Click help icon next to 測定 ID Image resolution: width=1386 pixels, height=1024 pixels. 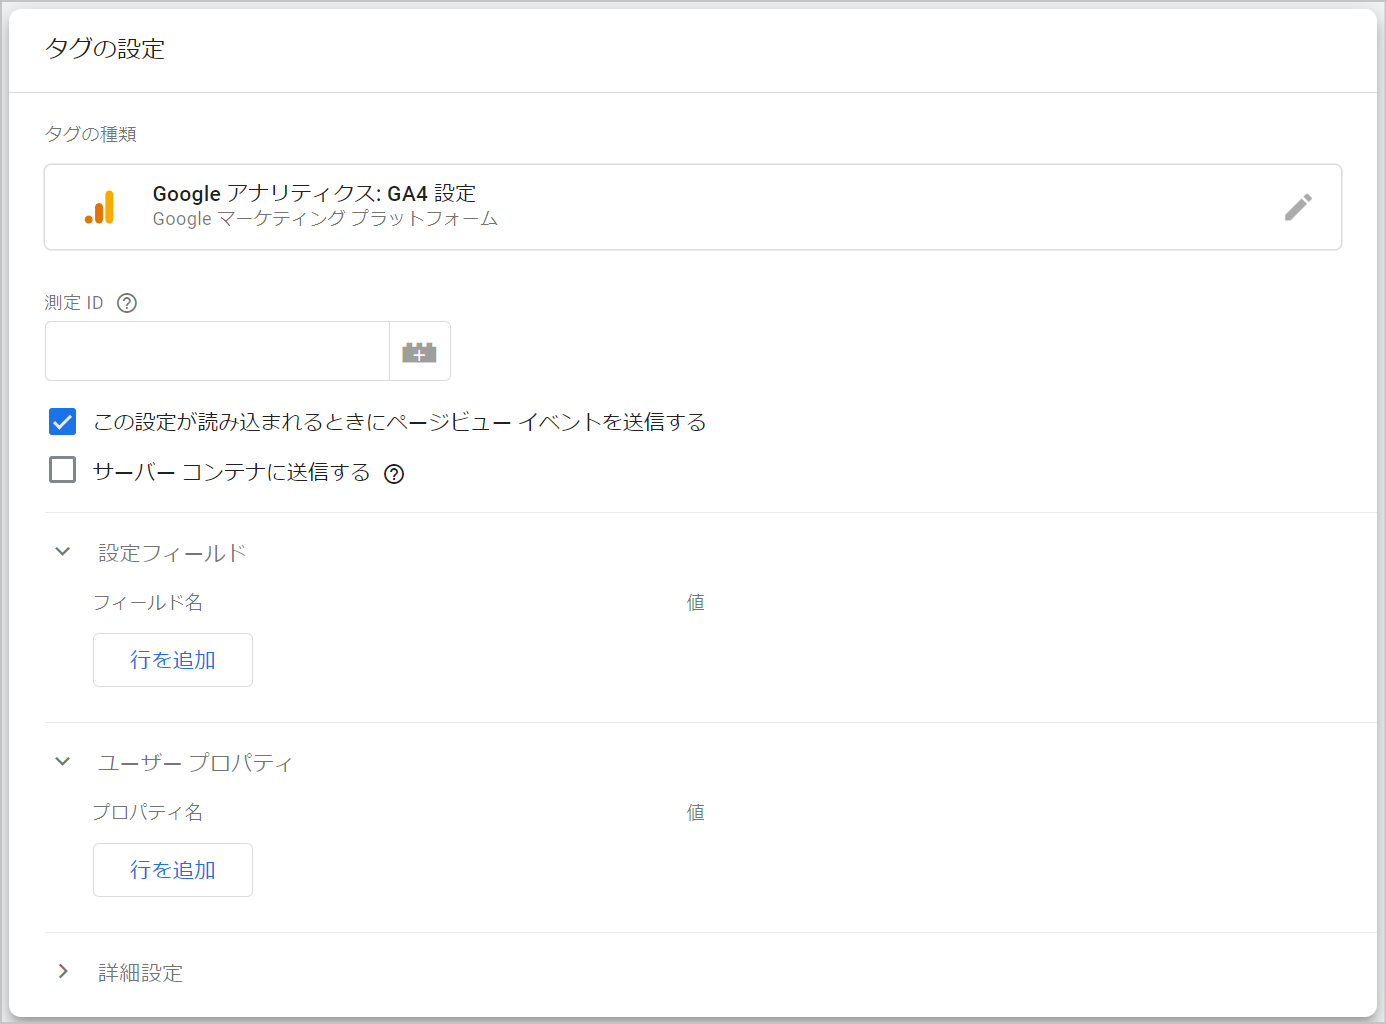[127, 303]
